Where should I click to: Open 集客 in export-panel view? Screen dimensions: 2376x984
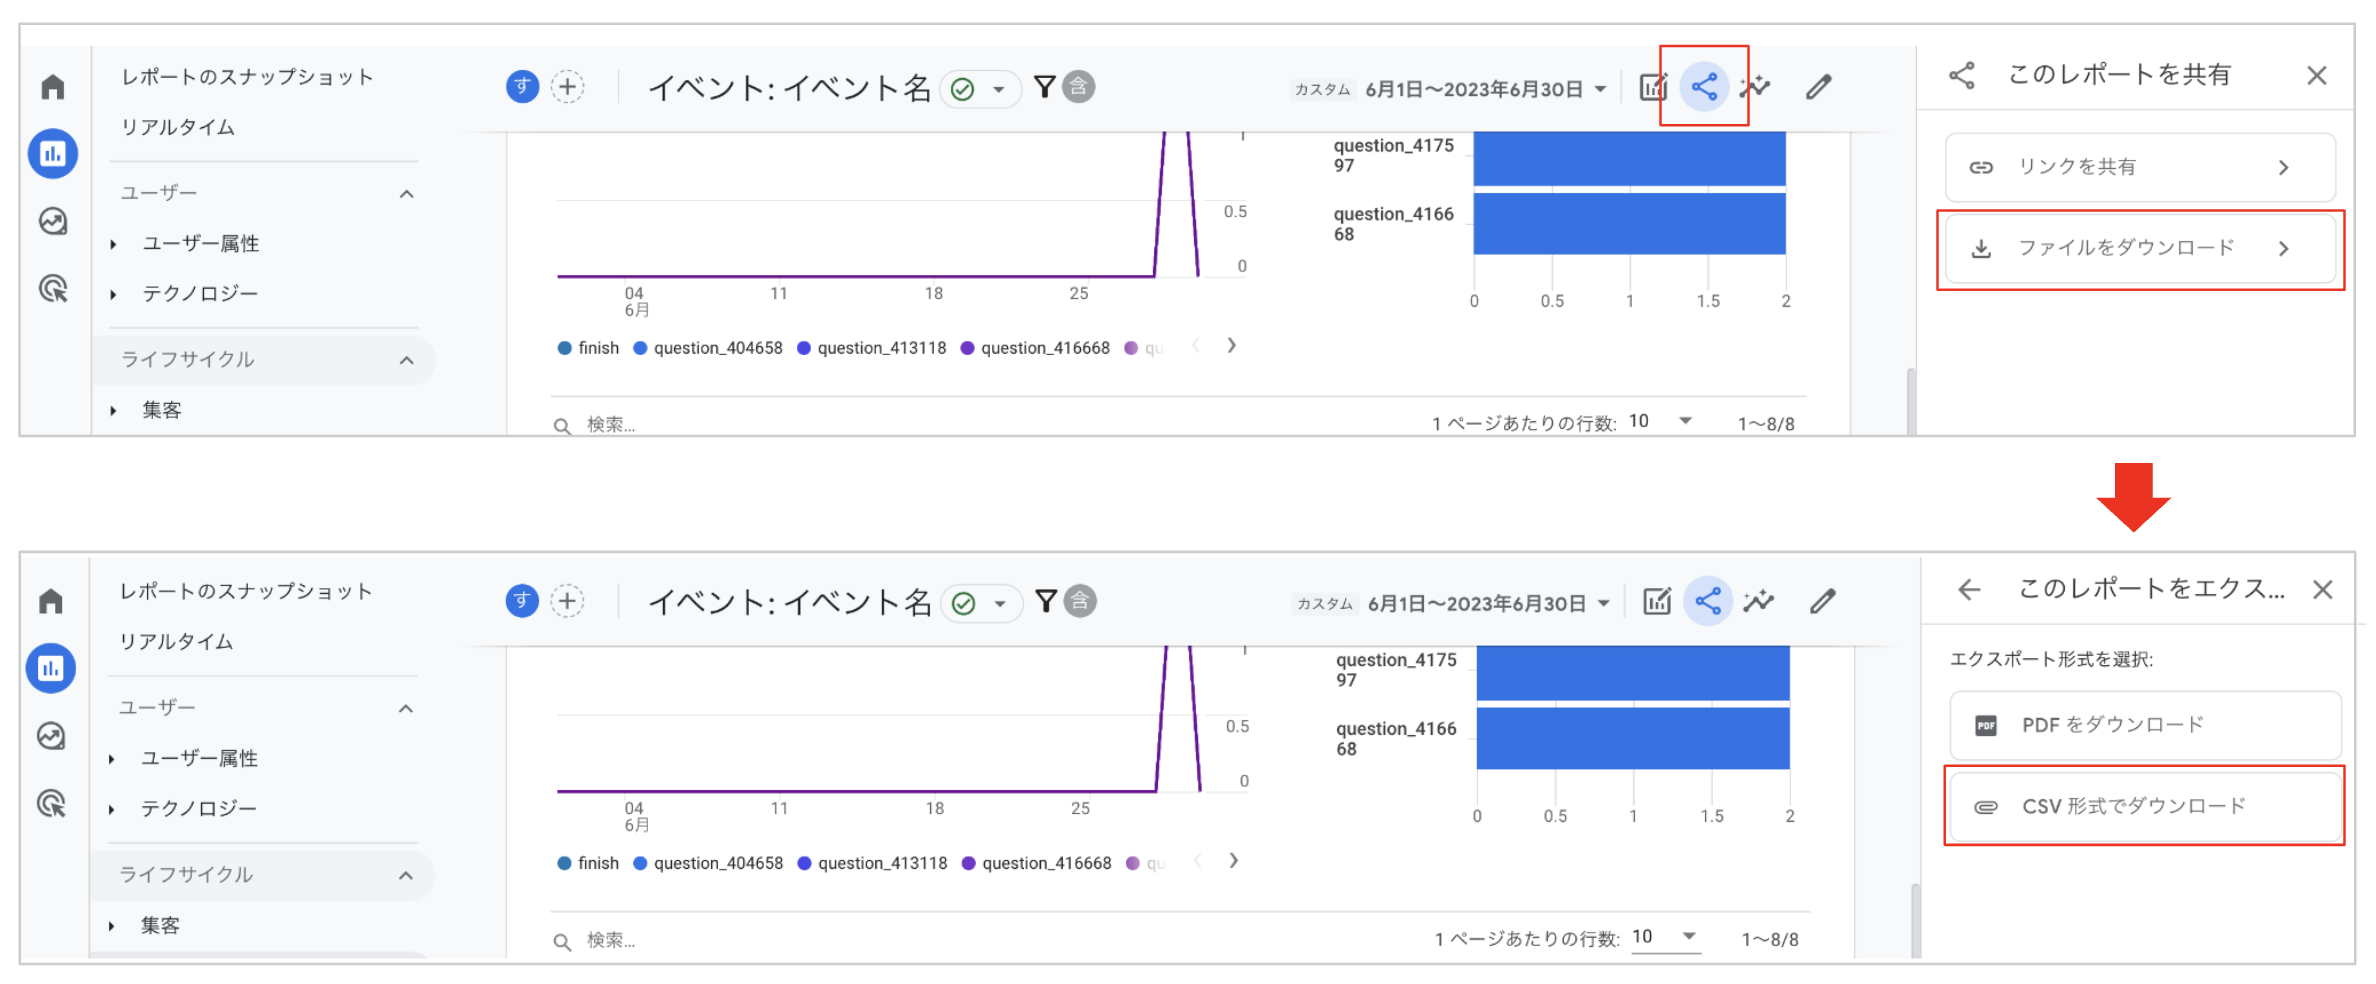coord(160,925)
